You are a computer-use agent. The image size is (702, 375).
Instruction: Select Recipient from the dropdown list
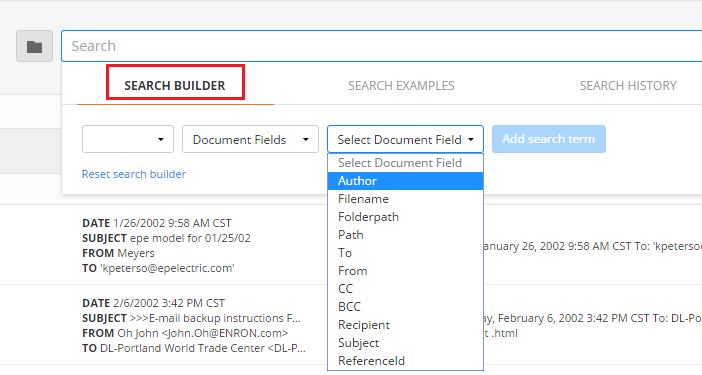[x=405, y=324]
